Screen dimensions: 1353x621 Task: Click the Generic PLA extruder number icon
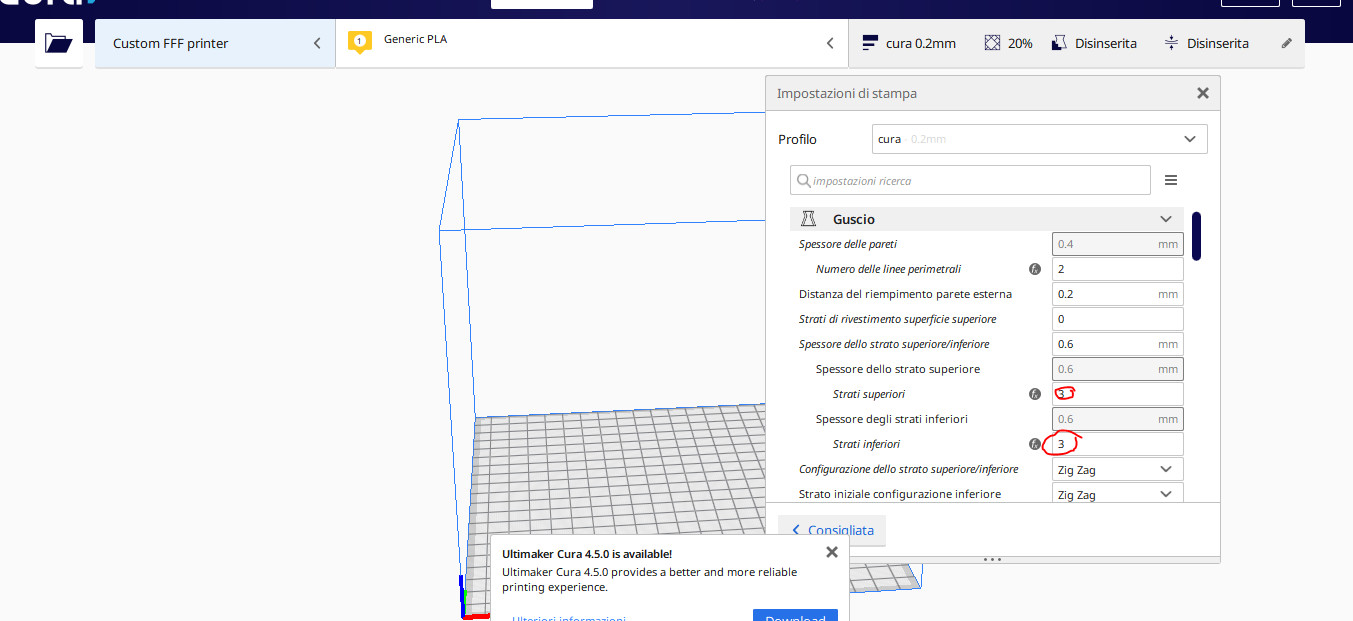pos(360,42)
